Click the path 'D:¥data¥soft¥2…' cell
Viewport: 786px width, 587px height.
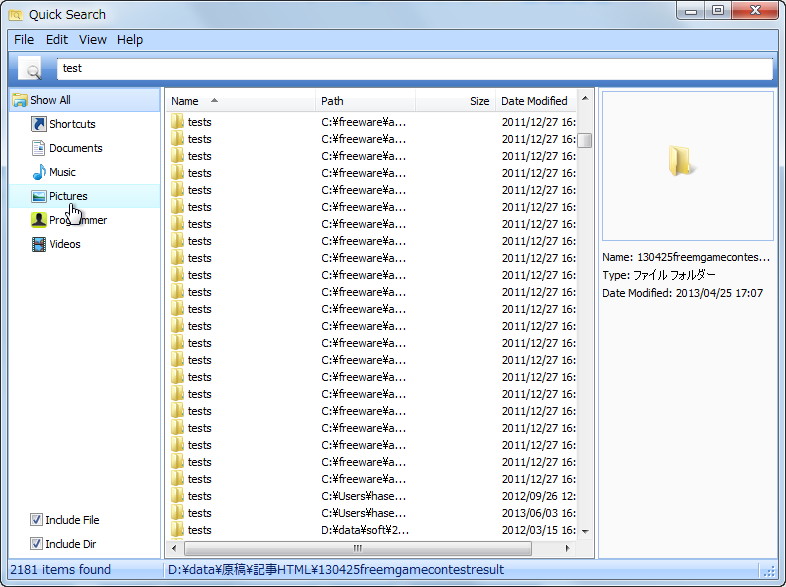coord(365,530)
